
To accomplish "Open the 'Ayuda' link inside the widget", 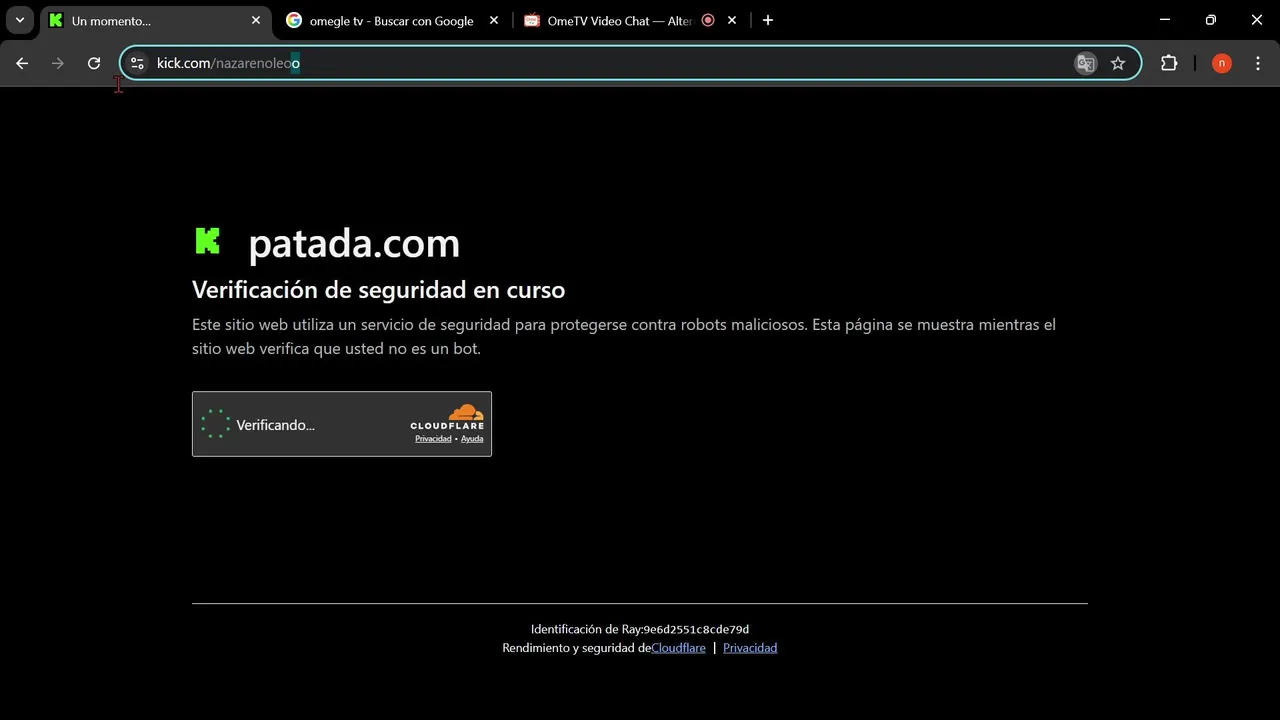I will click(x=472, y=439).
